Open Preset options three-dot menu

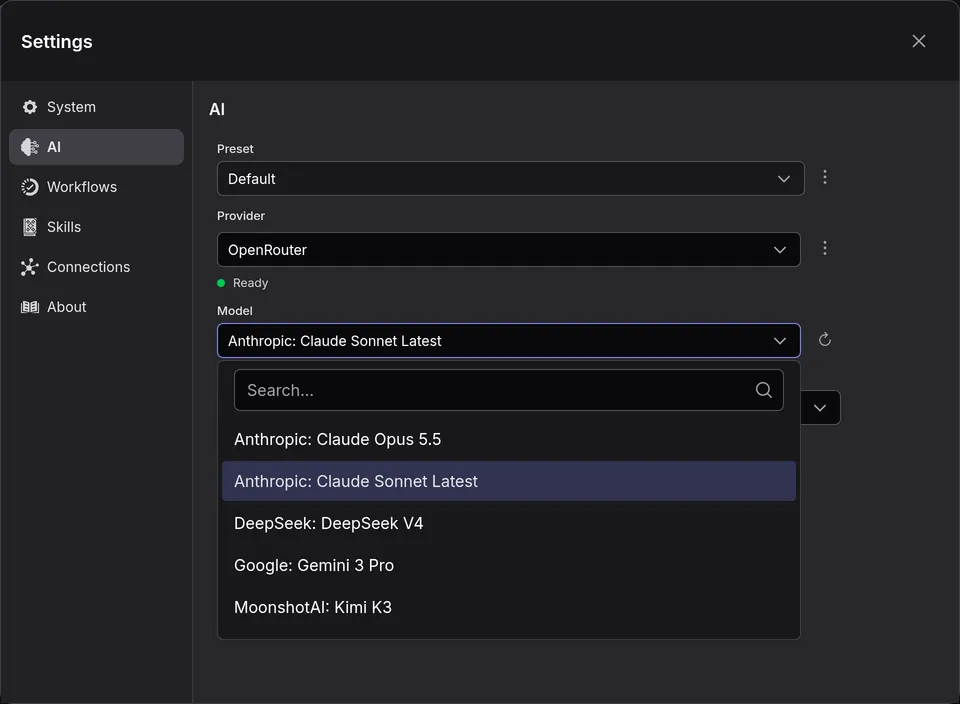(x=825, y=178)
